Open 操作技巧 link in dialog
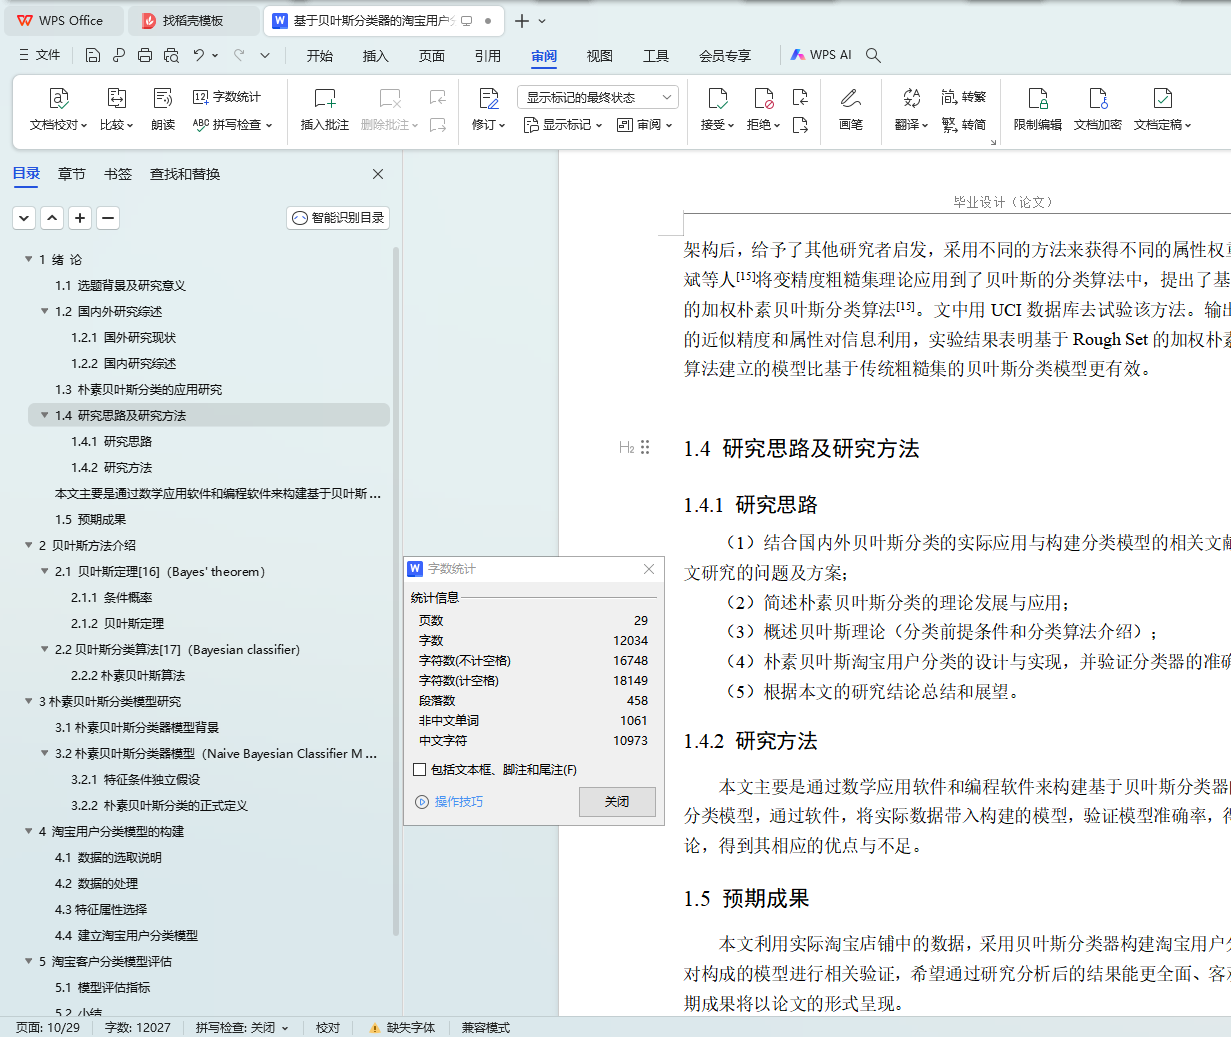Screen dimensions: 1231x1037 (450, 802)
